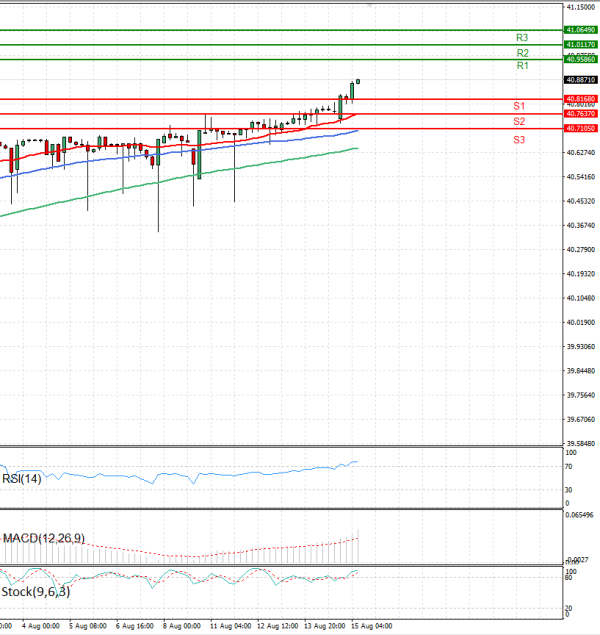This screenshot has height=635, width=600.
Task: Click the 11 Aug 04:00 time label
Action: pyautogui.click(x=230, y=626)
